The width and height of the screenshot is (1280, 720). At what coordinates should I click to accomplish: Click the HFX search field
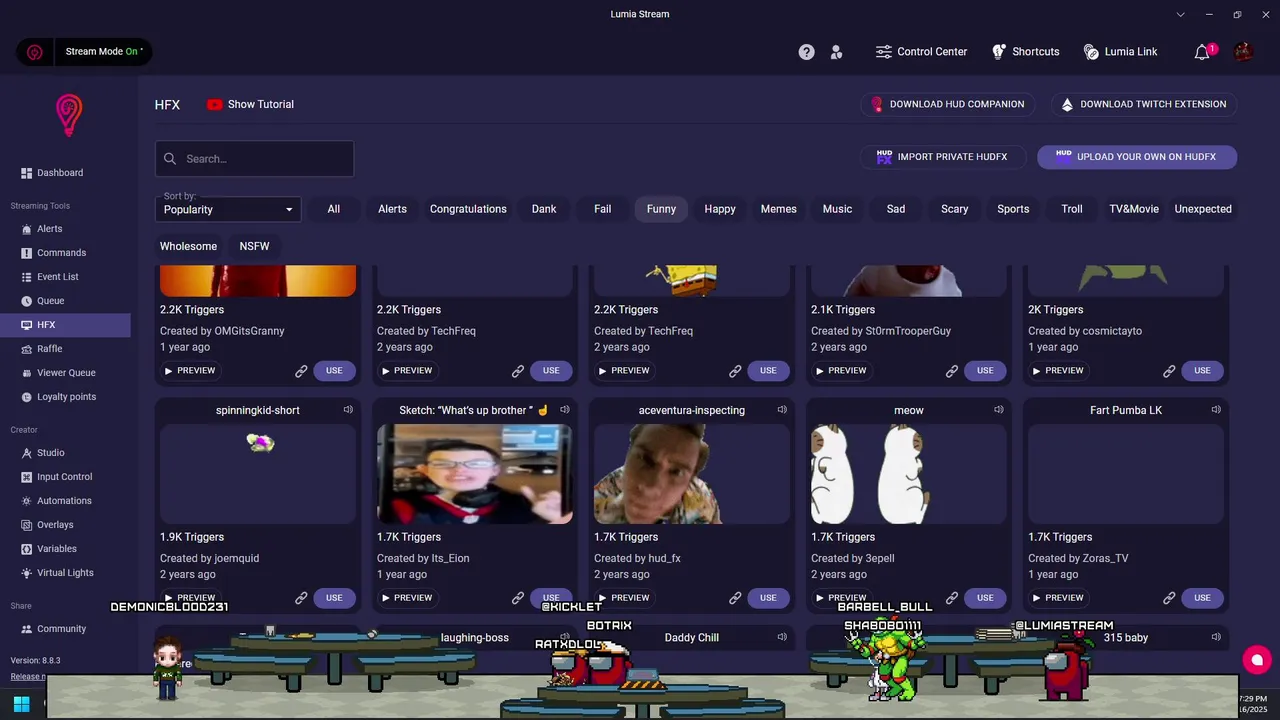(x=254, y=159)
